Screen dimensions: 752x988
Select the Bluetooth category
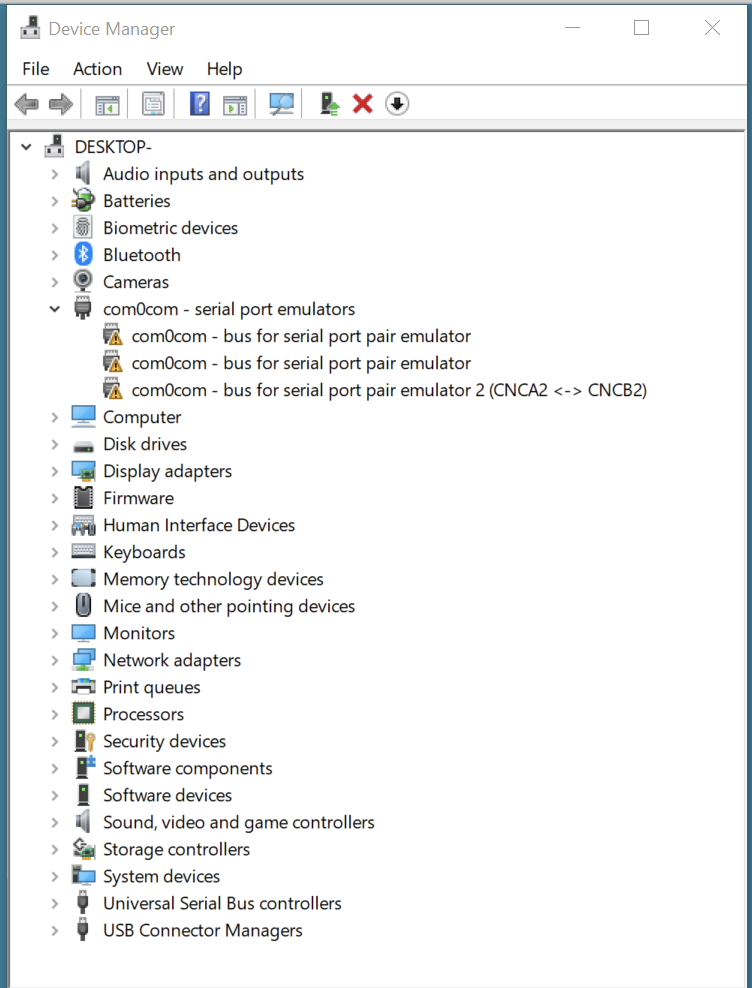coord(141,255)
